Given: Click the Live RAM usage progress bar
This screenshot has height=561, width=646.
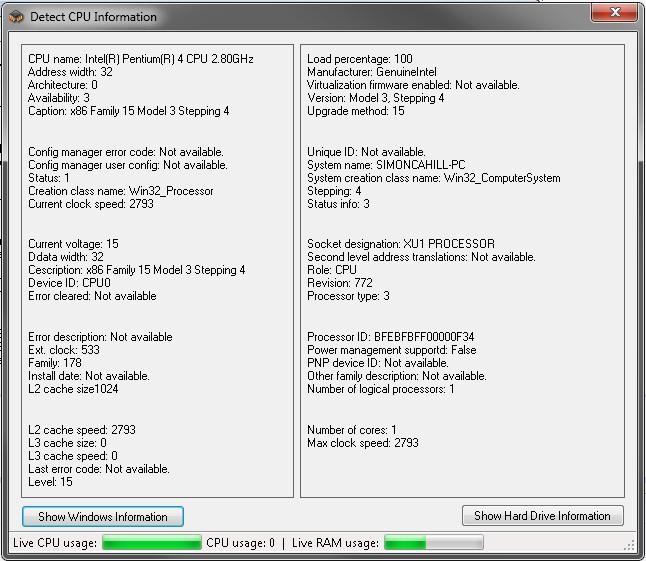Looking at the screenshot, I should click(434, 542).
